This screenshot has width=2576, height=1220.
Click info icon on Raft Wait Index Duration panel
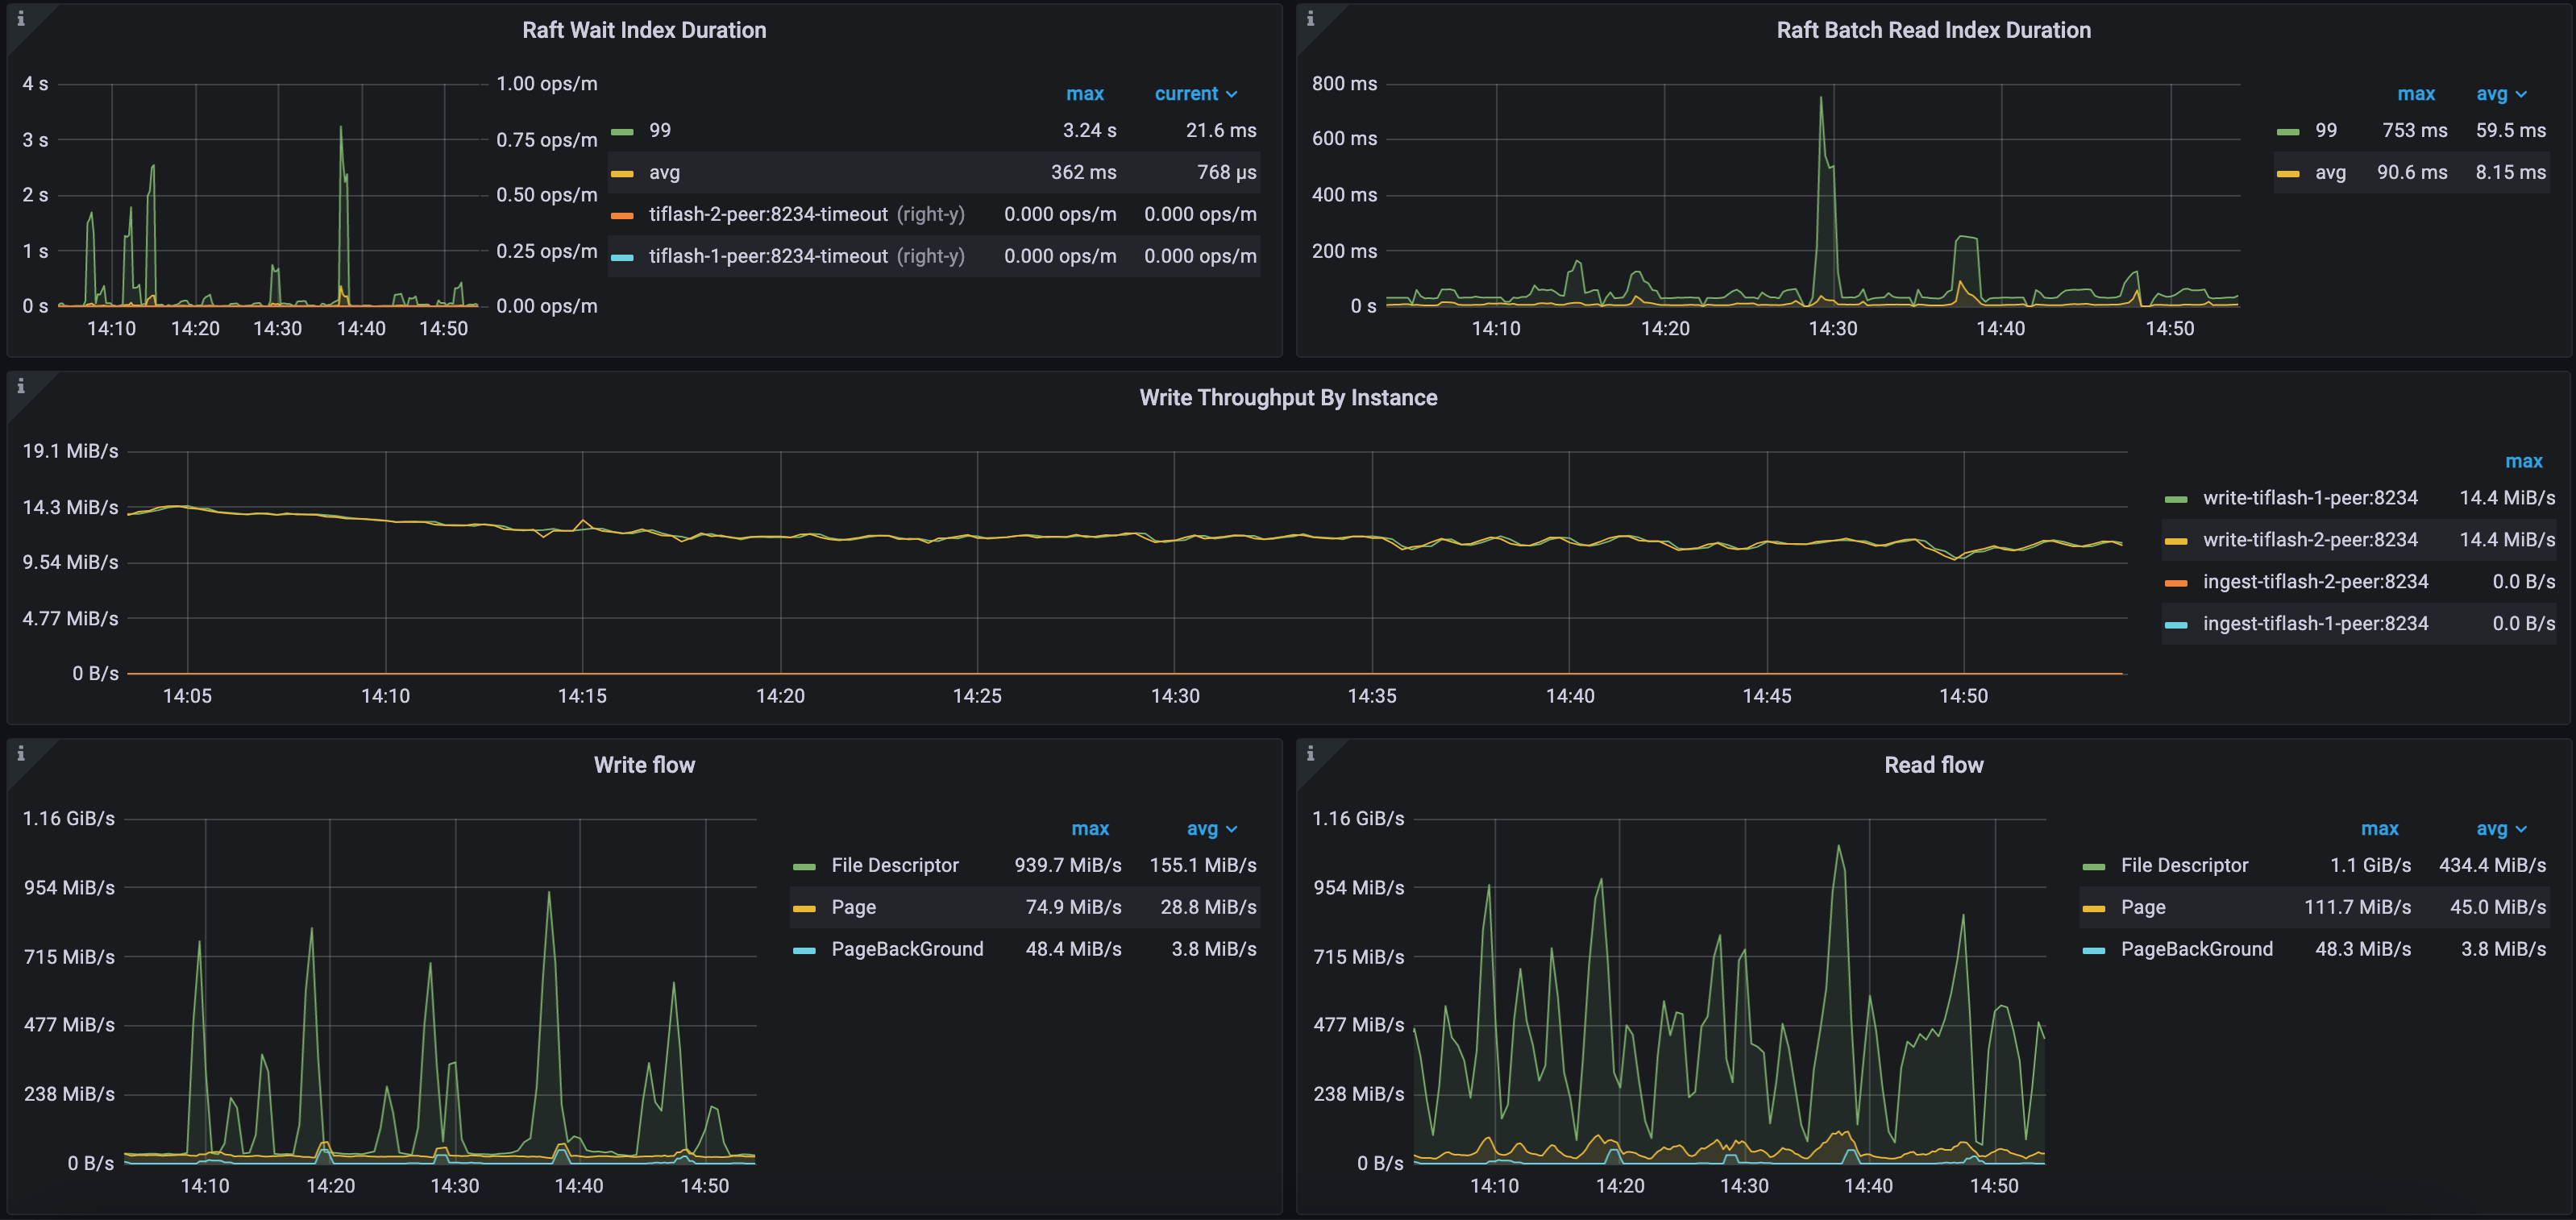pyautogui.click(x=20, y=19)
